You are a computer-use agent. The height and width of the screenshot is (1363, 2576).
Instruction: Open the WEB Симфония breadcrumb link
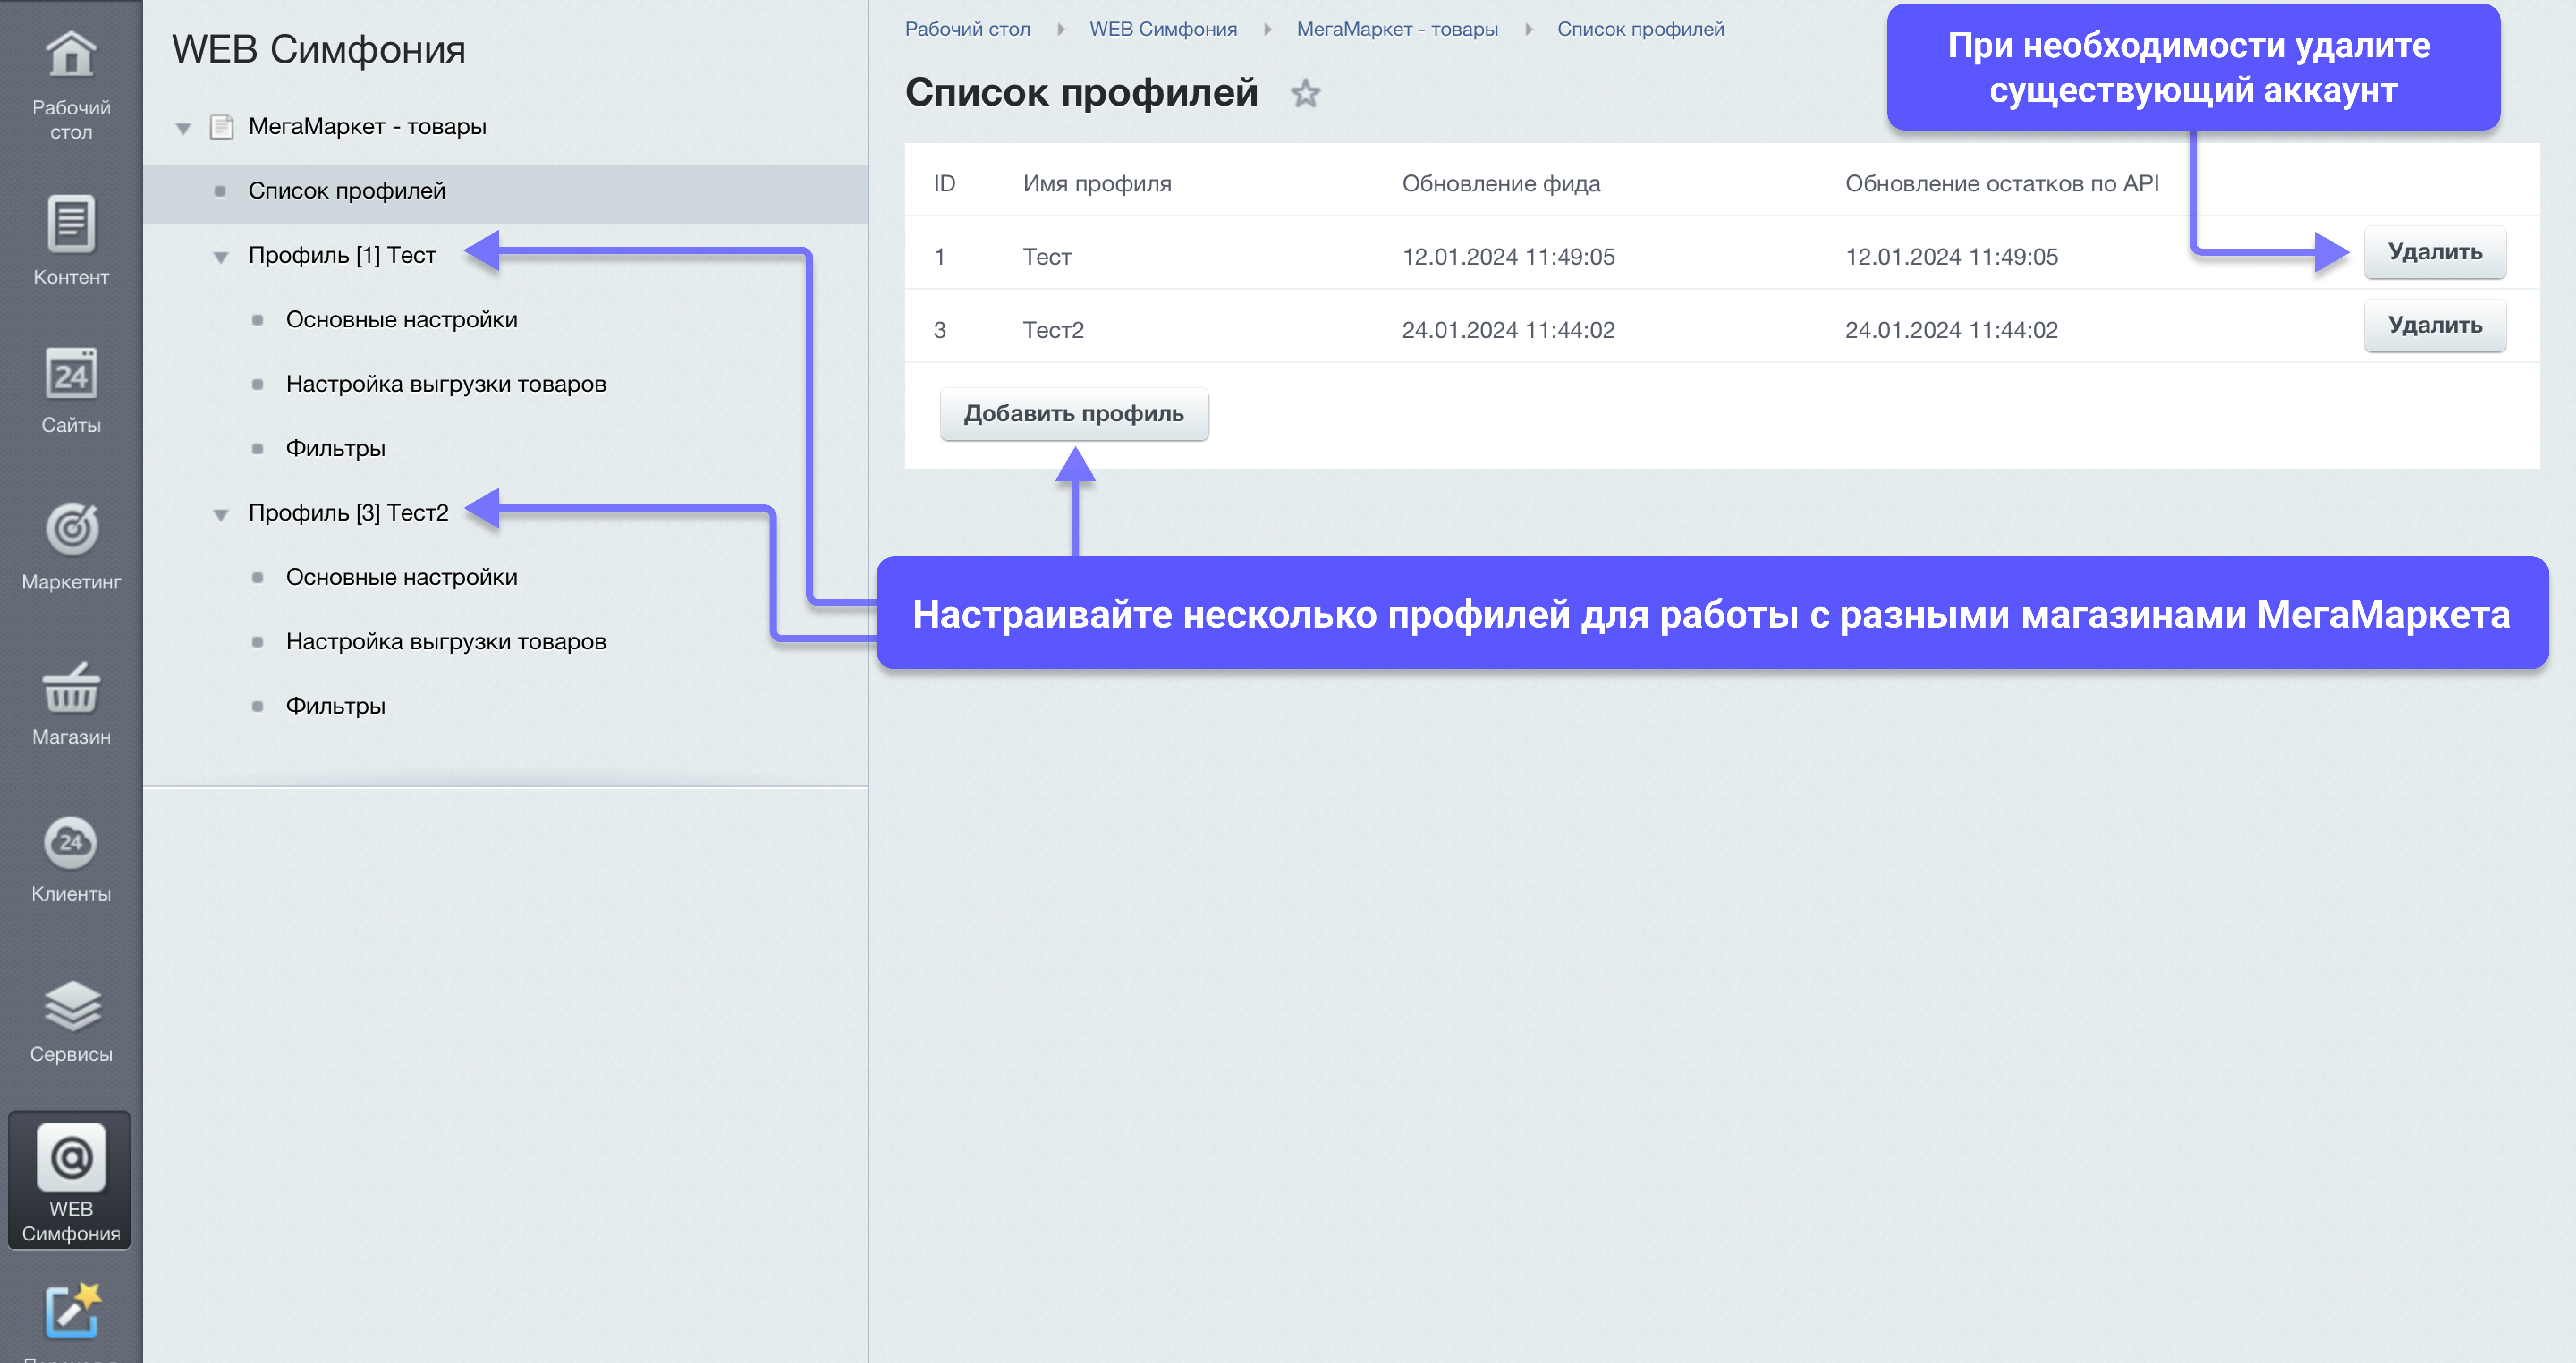(x=1162, y=29)
